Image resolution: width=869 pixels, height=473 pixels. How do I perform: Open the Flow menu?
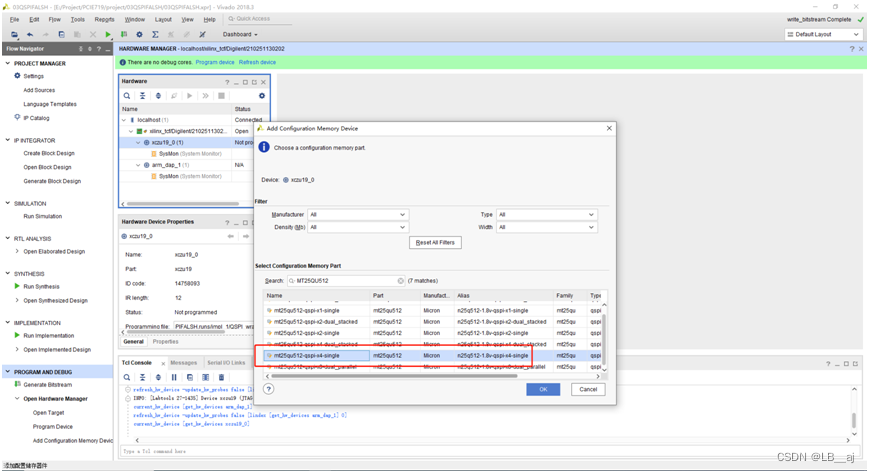pyautogui.click(x=54, y=19)
